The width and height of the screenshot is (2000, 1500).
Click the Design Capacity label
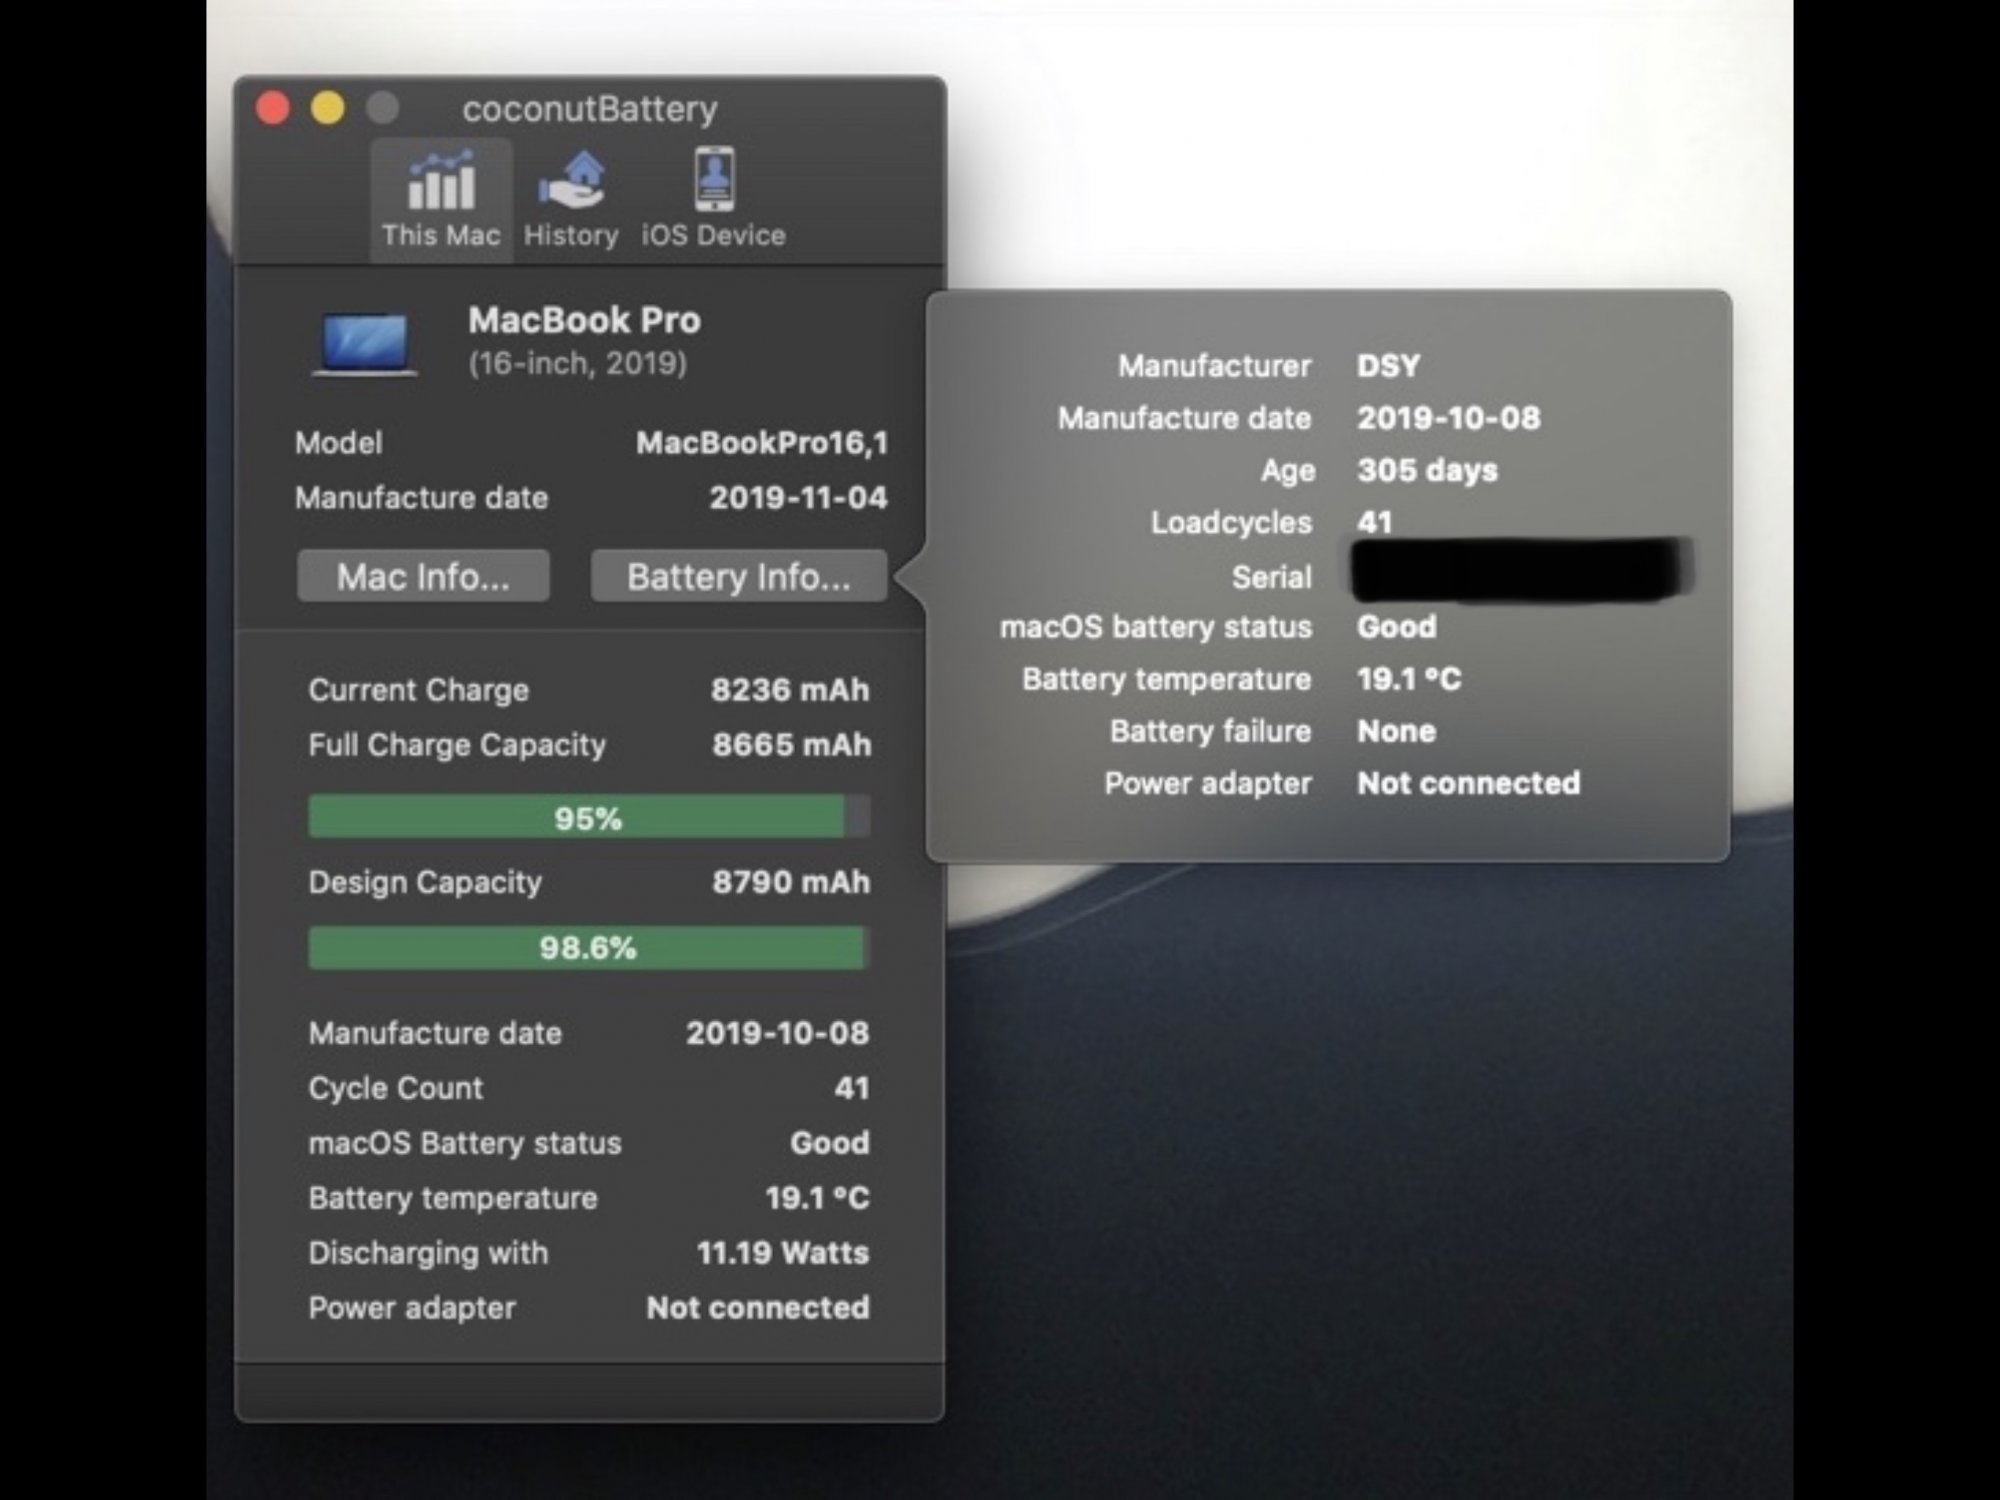[425, 882]
